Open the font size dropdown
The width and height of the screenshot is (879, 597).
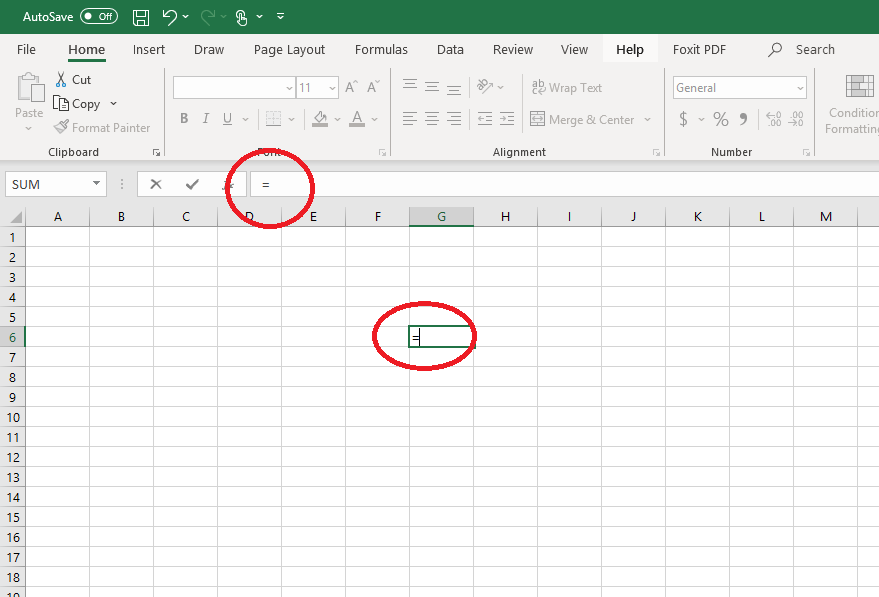coord(331,88)
